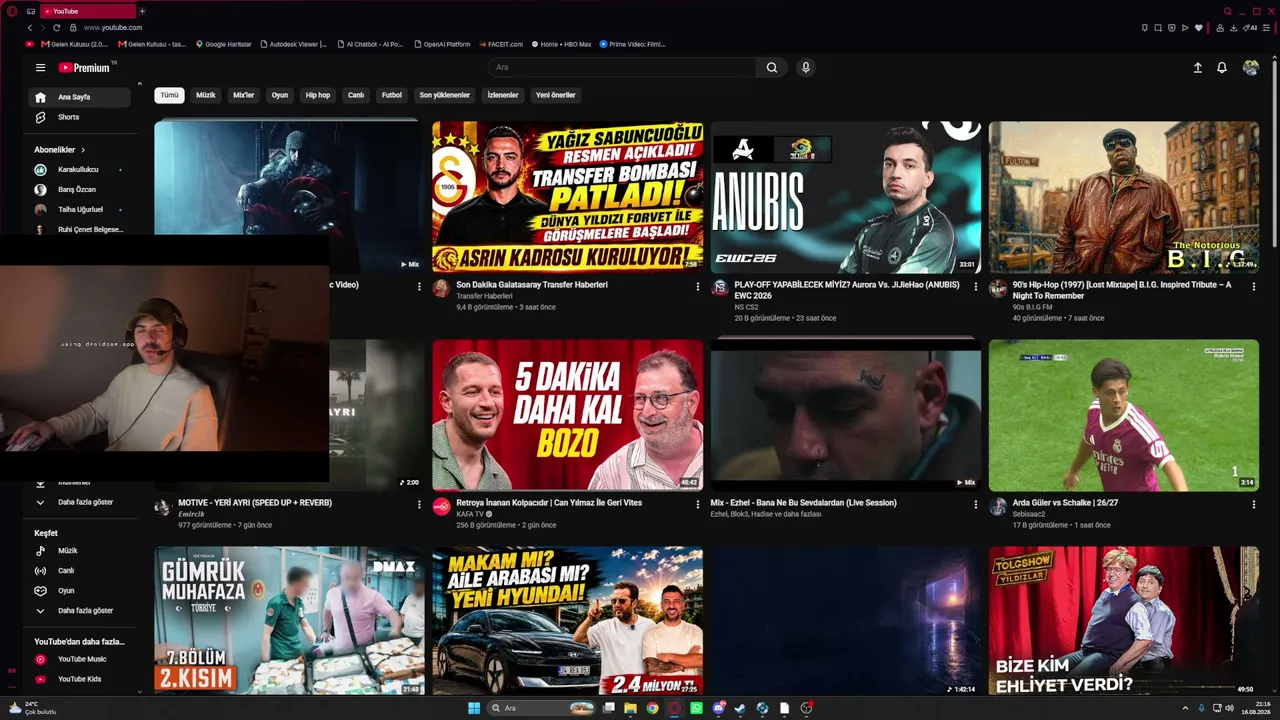Open Opera ad blocker shield
Image resolution: width=1280 pixels, height=720 pixels.
point(1172,28)
